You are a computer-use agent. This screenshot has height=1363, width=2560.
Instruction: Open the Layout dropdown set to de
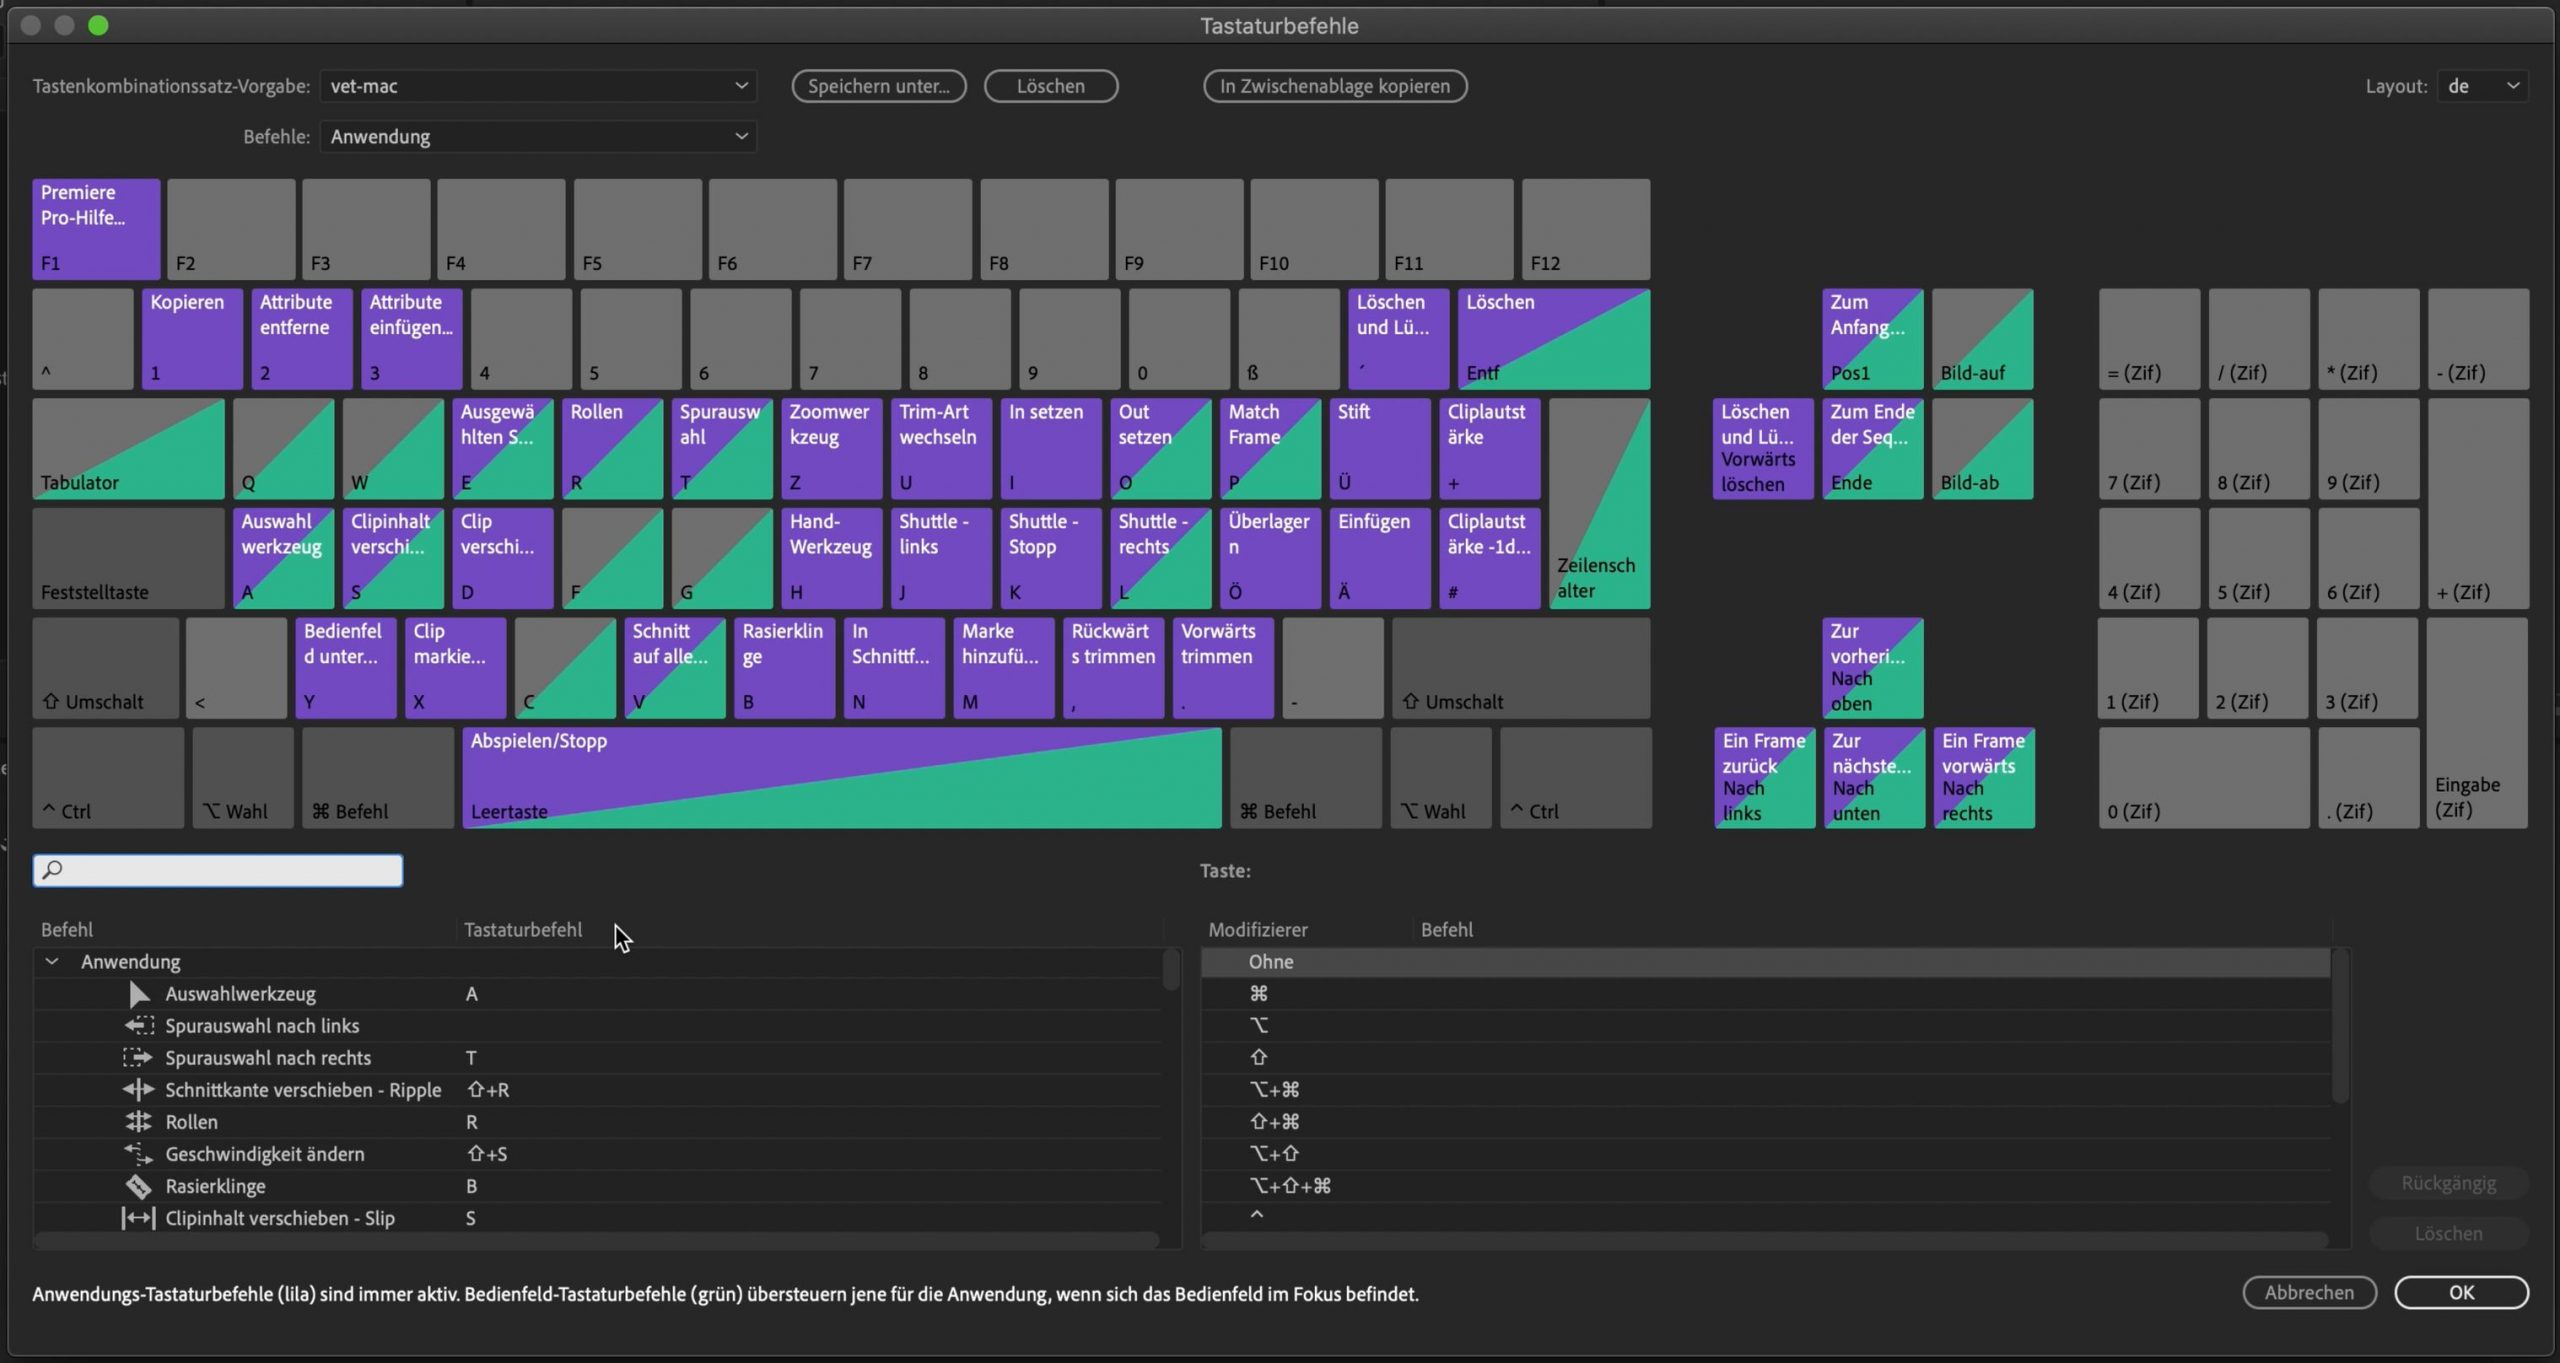[2482, 86]
